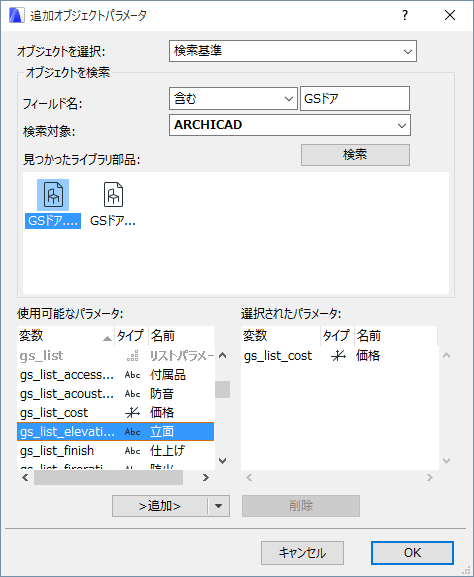Sort available parameters by 変数 column header
The width and height of the screenshot is (474, 577).
(x=66, y=336)
